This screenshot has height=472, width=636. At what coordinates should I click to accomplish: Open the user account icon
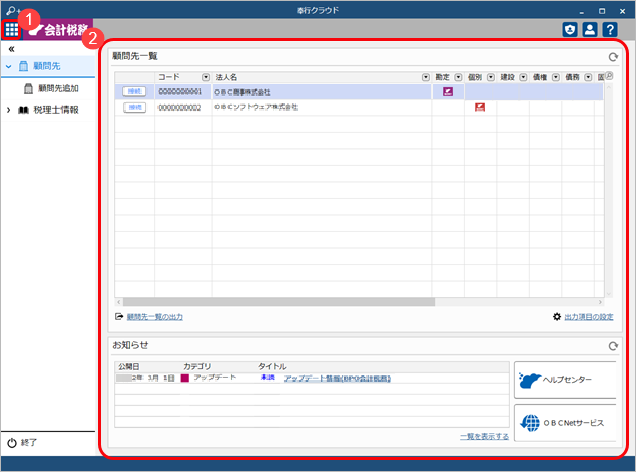[x=590, y=30]
